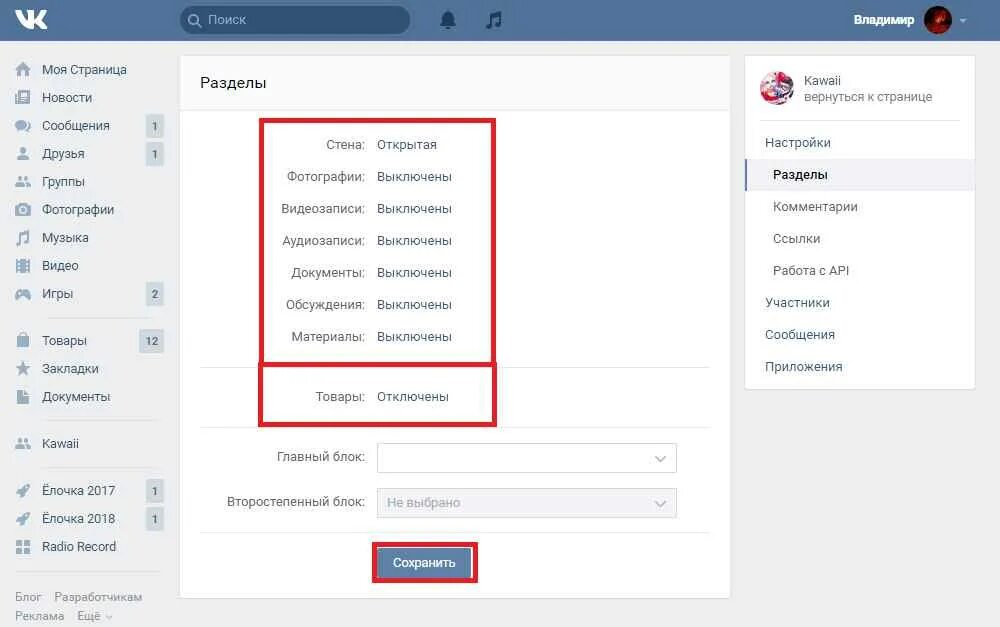Click the search magnifier icon

pyautogui.click(x=195, y=20)
